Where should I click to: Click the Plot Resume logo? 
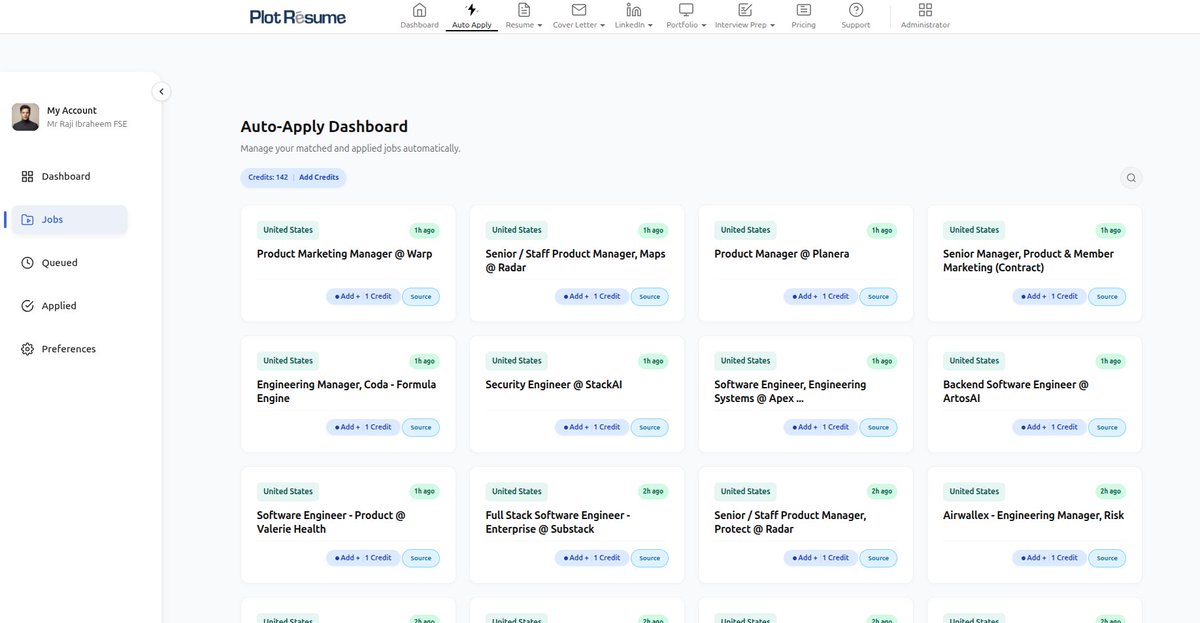coord(298,16)
